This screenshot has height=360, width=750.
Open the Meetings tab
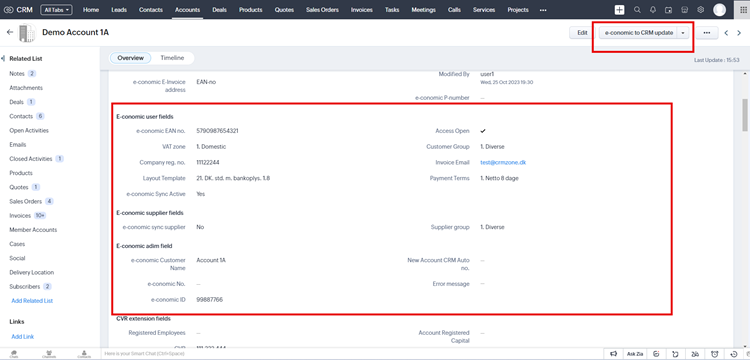click(424, 10)
